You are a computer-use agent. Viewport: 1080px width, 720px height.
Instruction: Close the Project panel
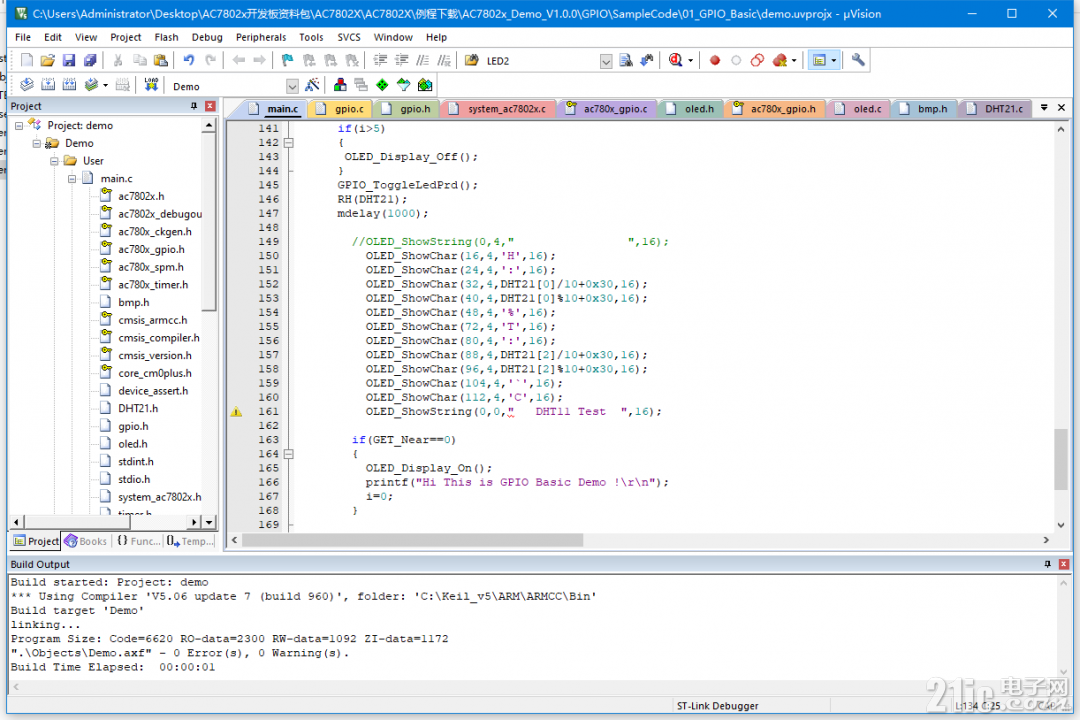point(210,106)
